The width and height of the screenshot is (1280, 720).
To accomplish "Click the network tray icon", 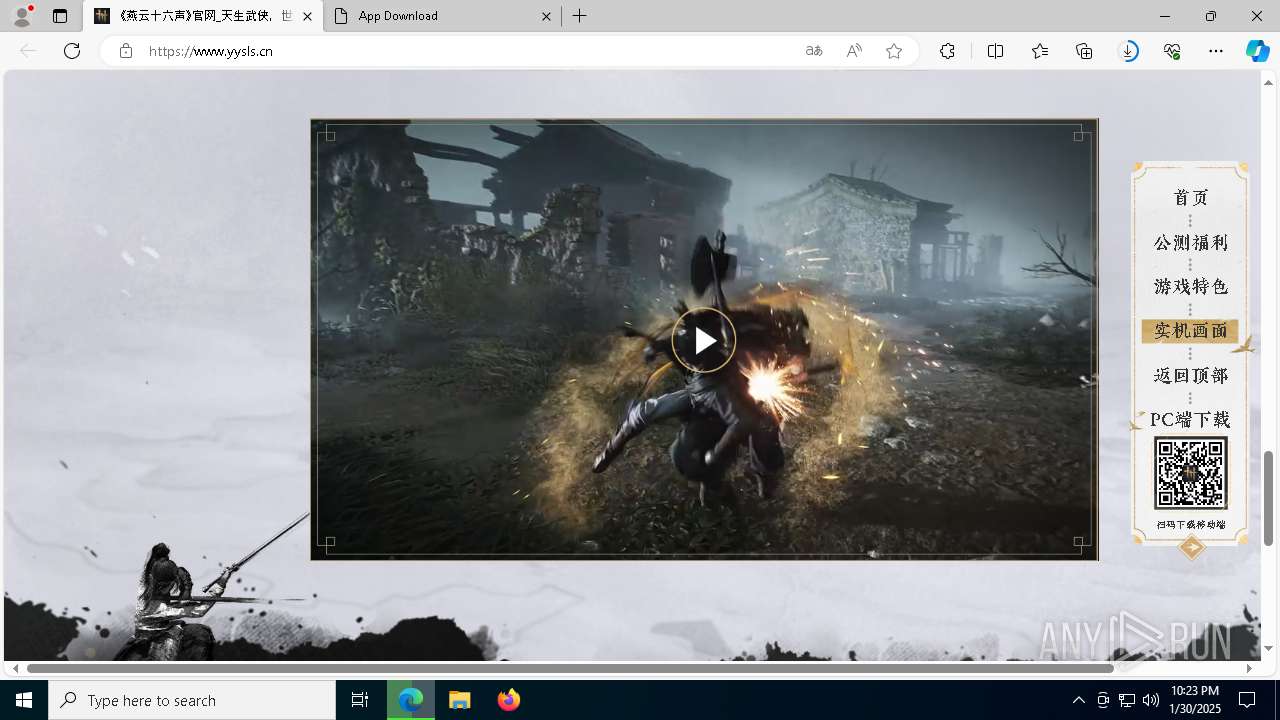I will click(1127, 700).
